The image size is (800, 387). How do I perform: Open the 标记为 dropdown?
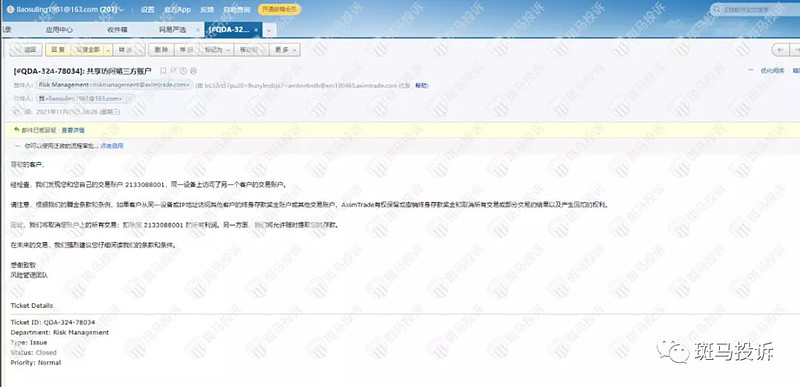click(217, 49)
